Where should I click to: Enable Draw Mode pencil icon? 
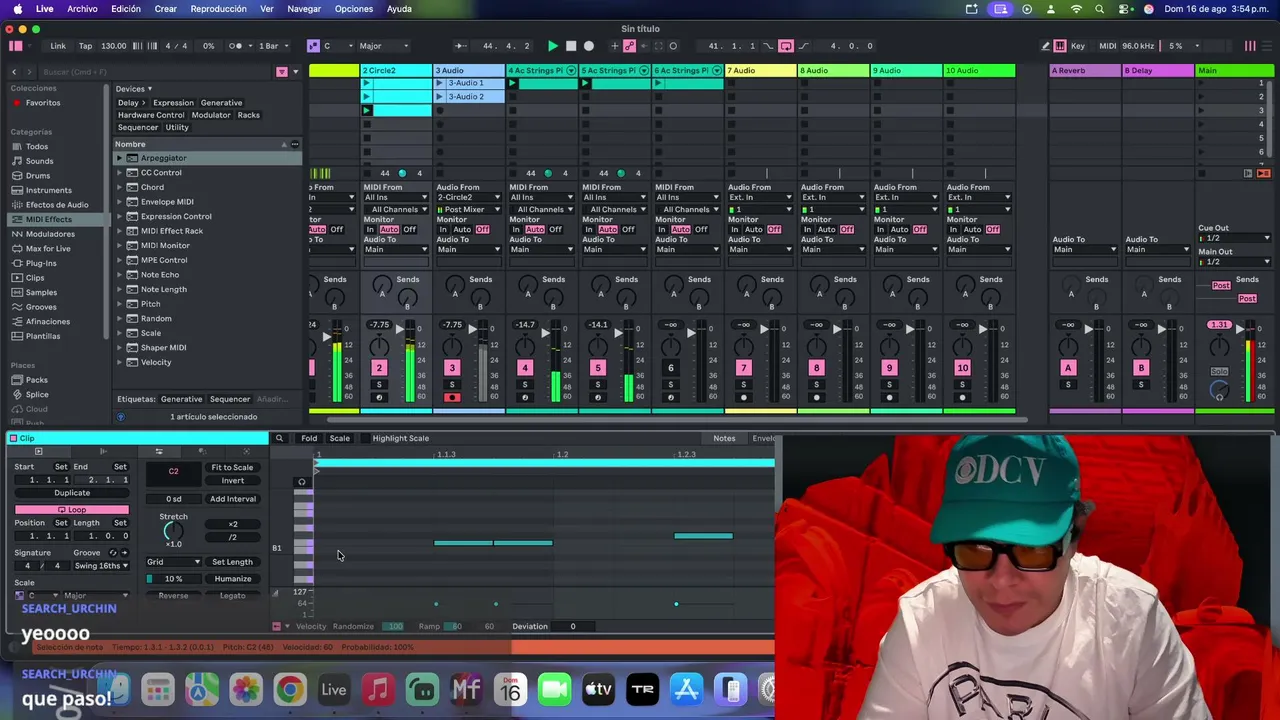1046,46
